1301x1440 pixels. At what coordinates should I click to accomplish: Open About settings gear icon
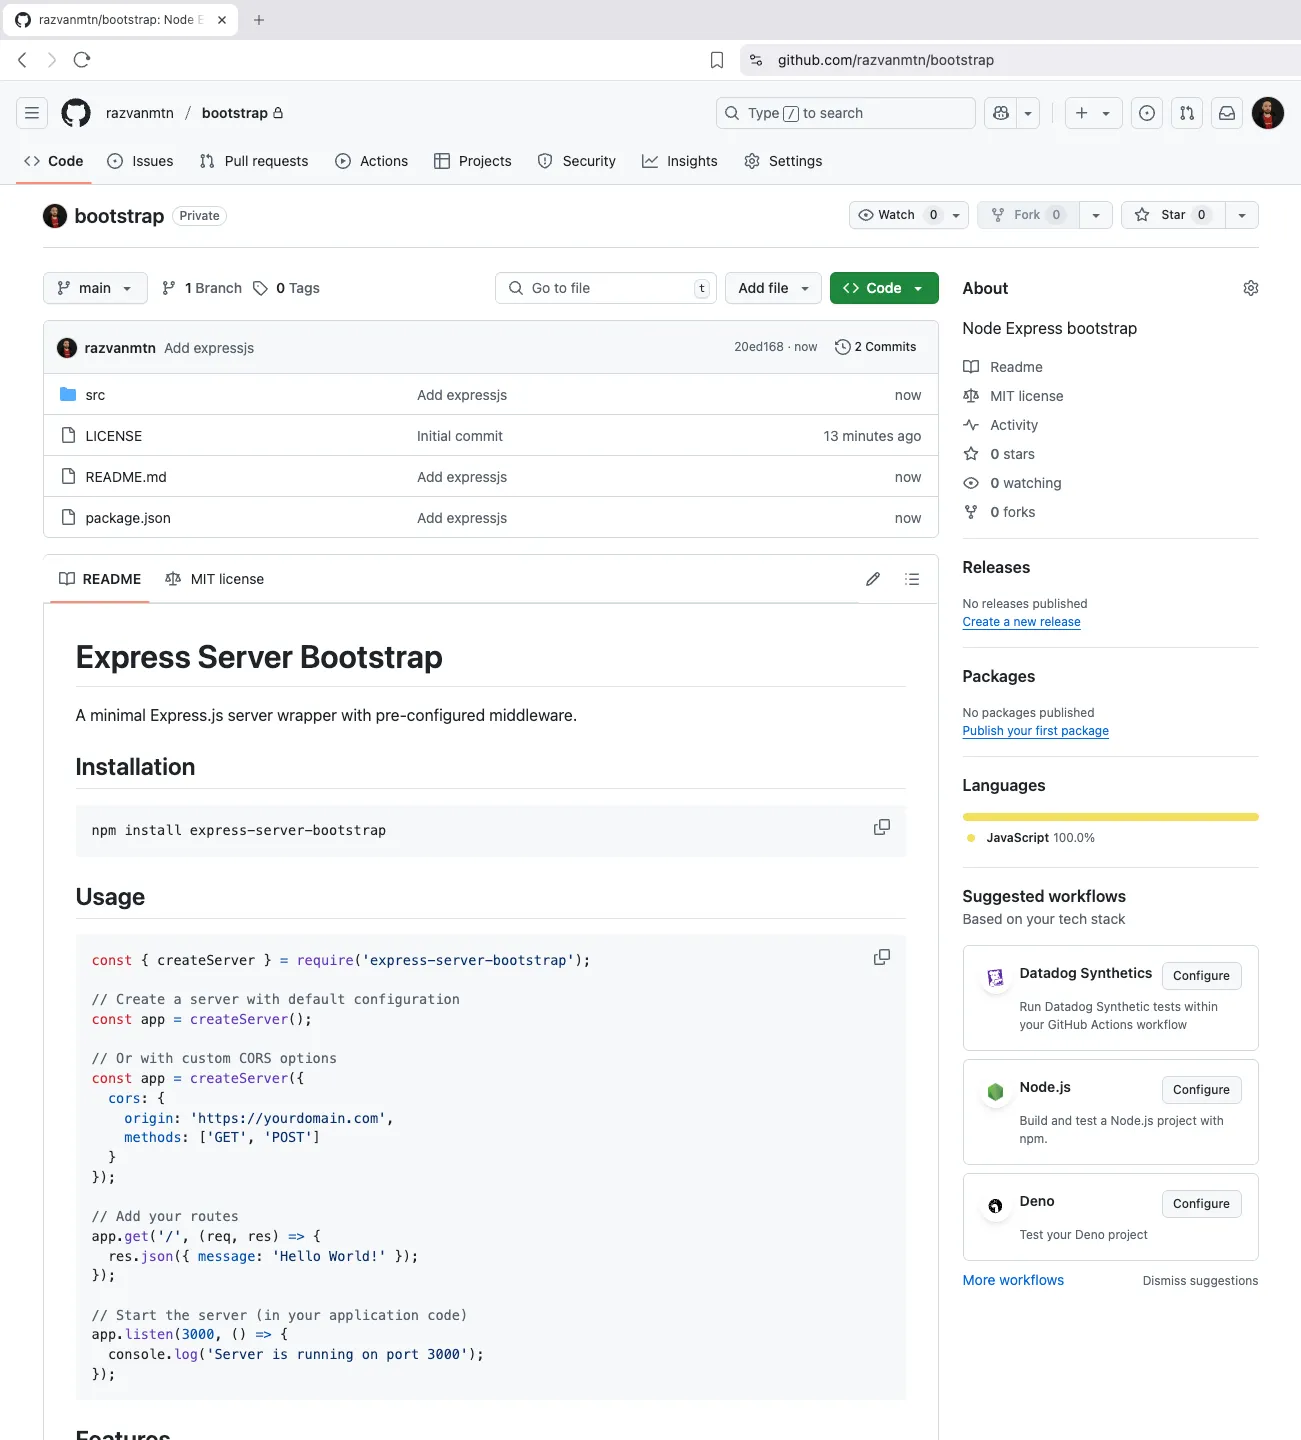coord(1250,288)
